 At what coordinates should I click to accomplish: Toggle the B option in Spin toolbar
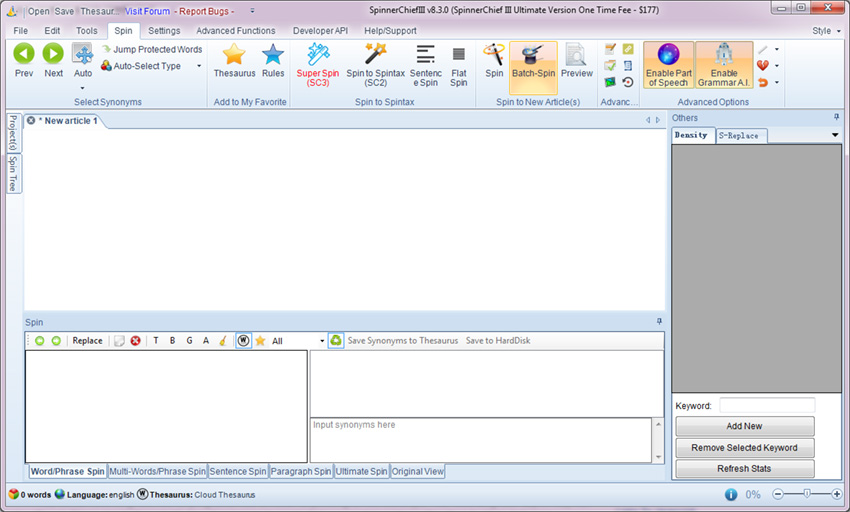coord(172,341)
